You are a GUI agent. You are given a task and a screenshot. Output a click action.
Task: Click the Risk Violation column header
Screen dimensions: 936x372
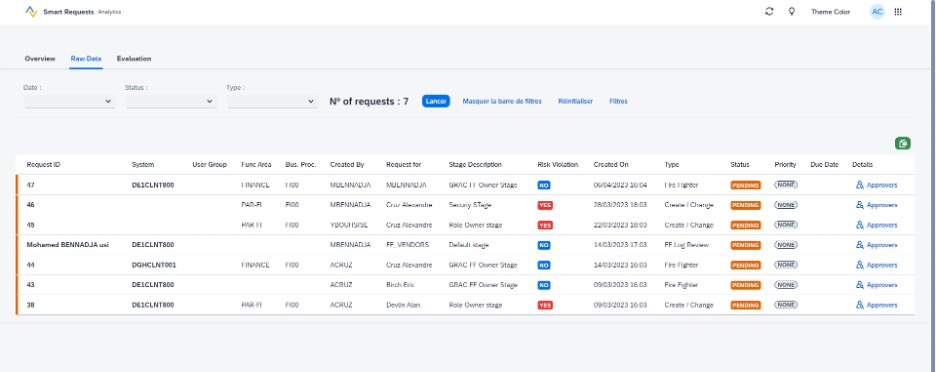[x=558, y=165]
